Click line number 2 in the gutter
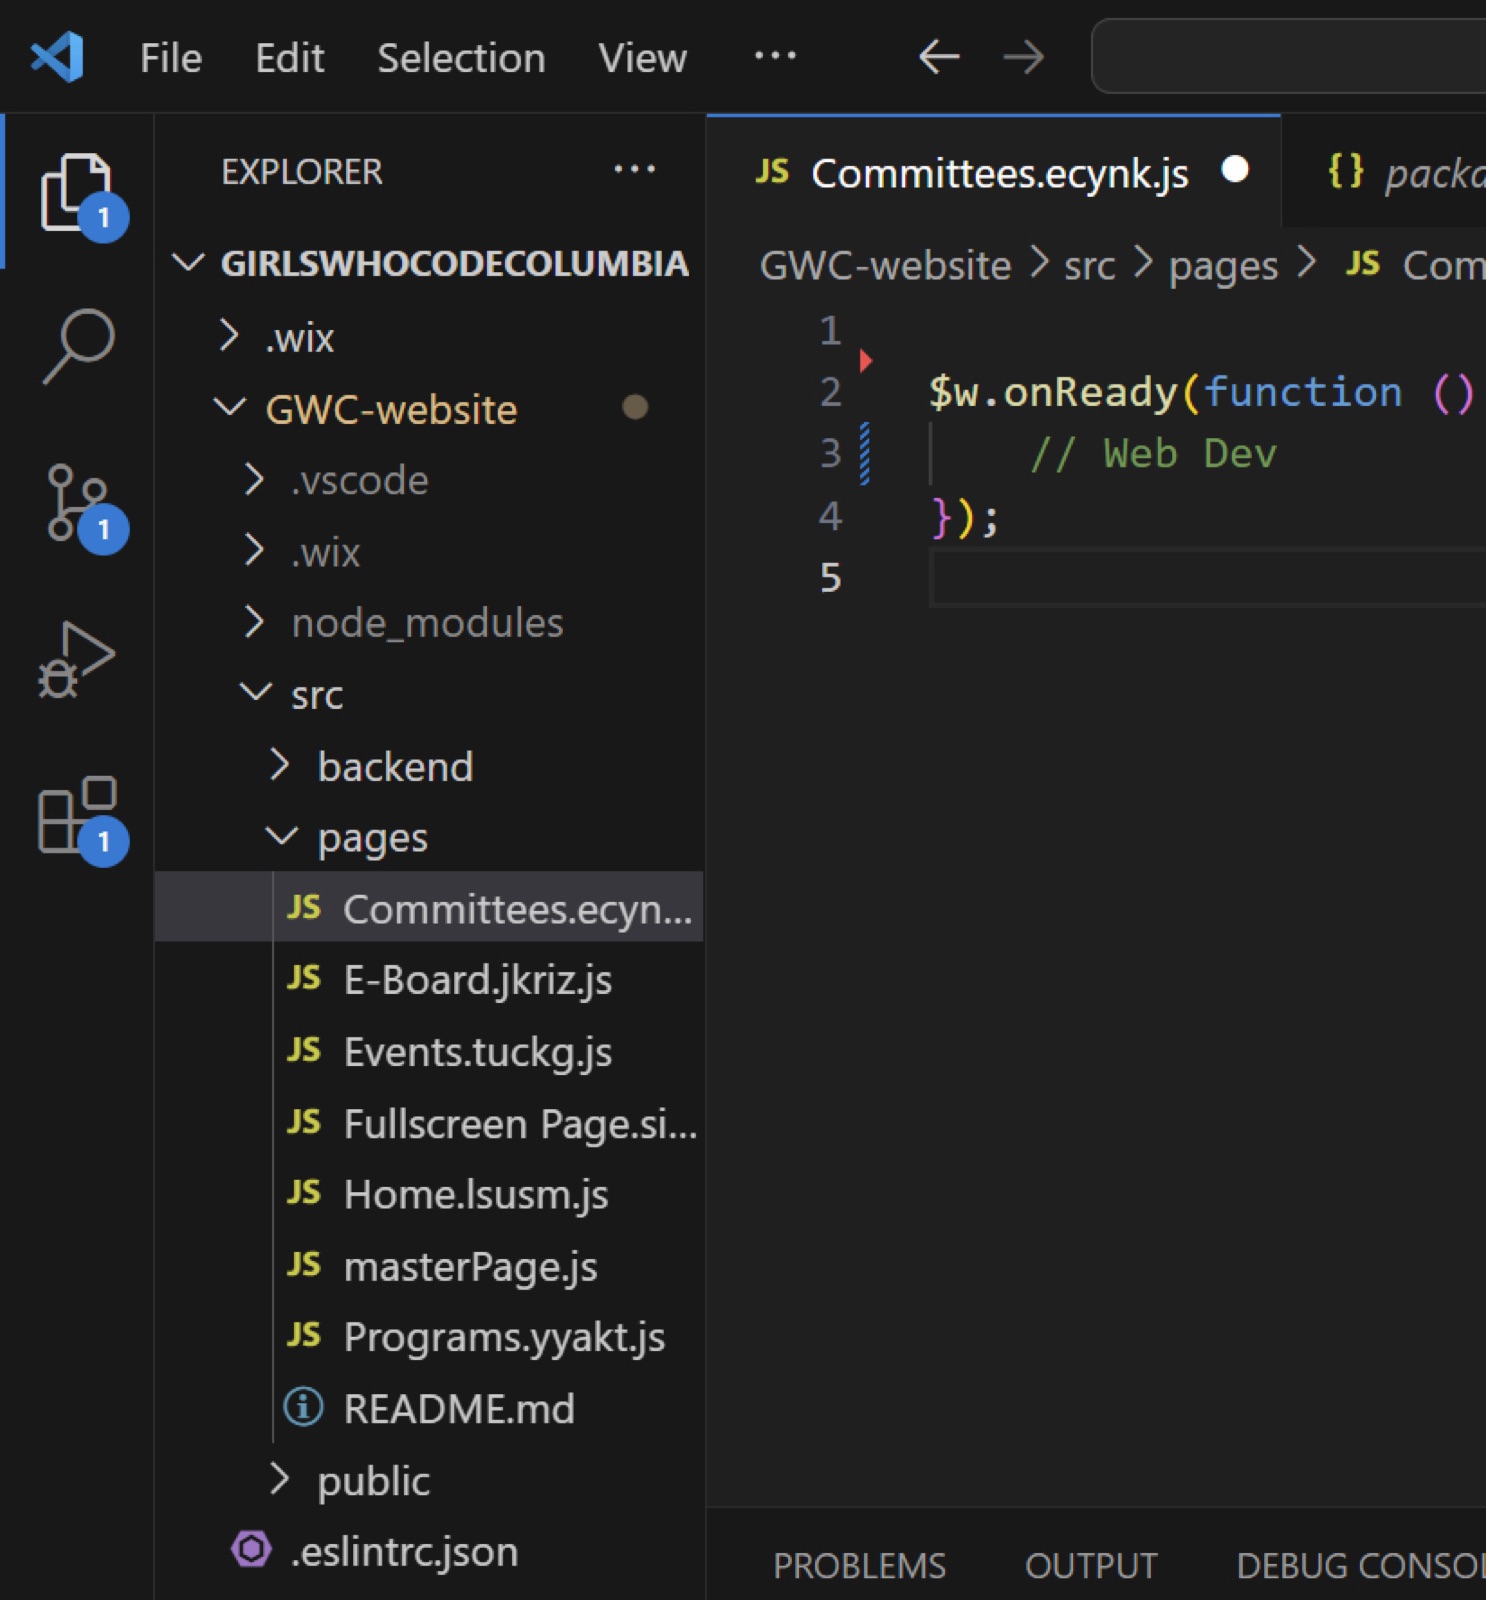Screen dimensions: 1486x1600 [830, 391]
